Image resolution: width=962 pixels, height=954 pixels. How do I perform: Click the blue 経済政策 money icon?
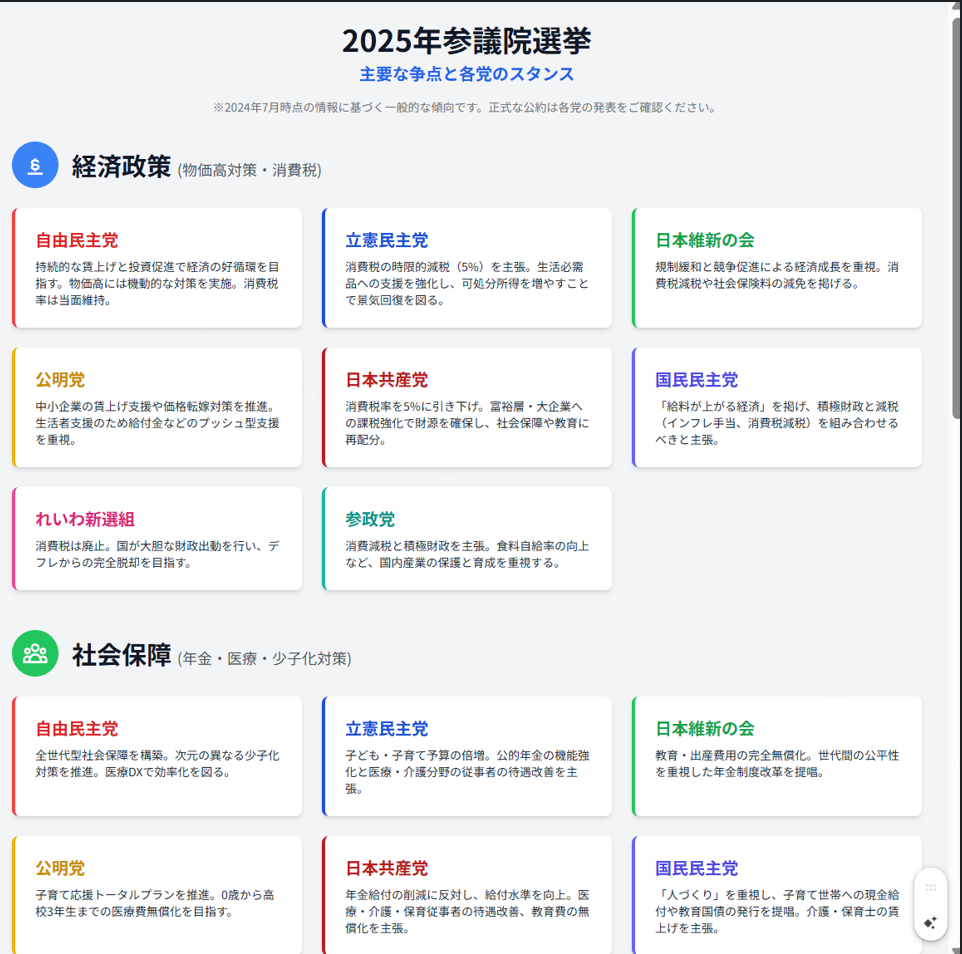(x=35, y=165)
